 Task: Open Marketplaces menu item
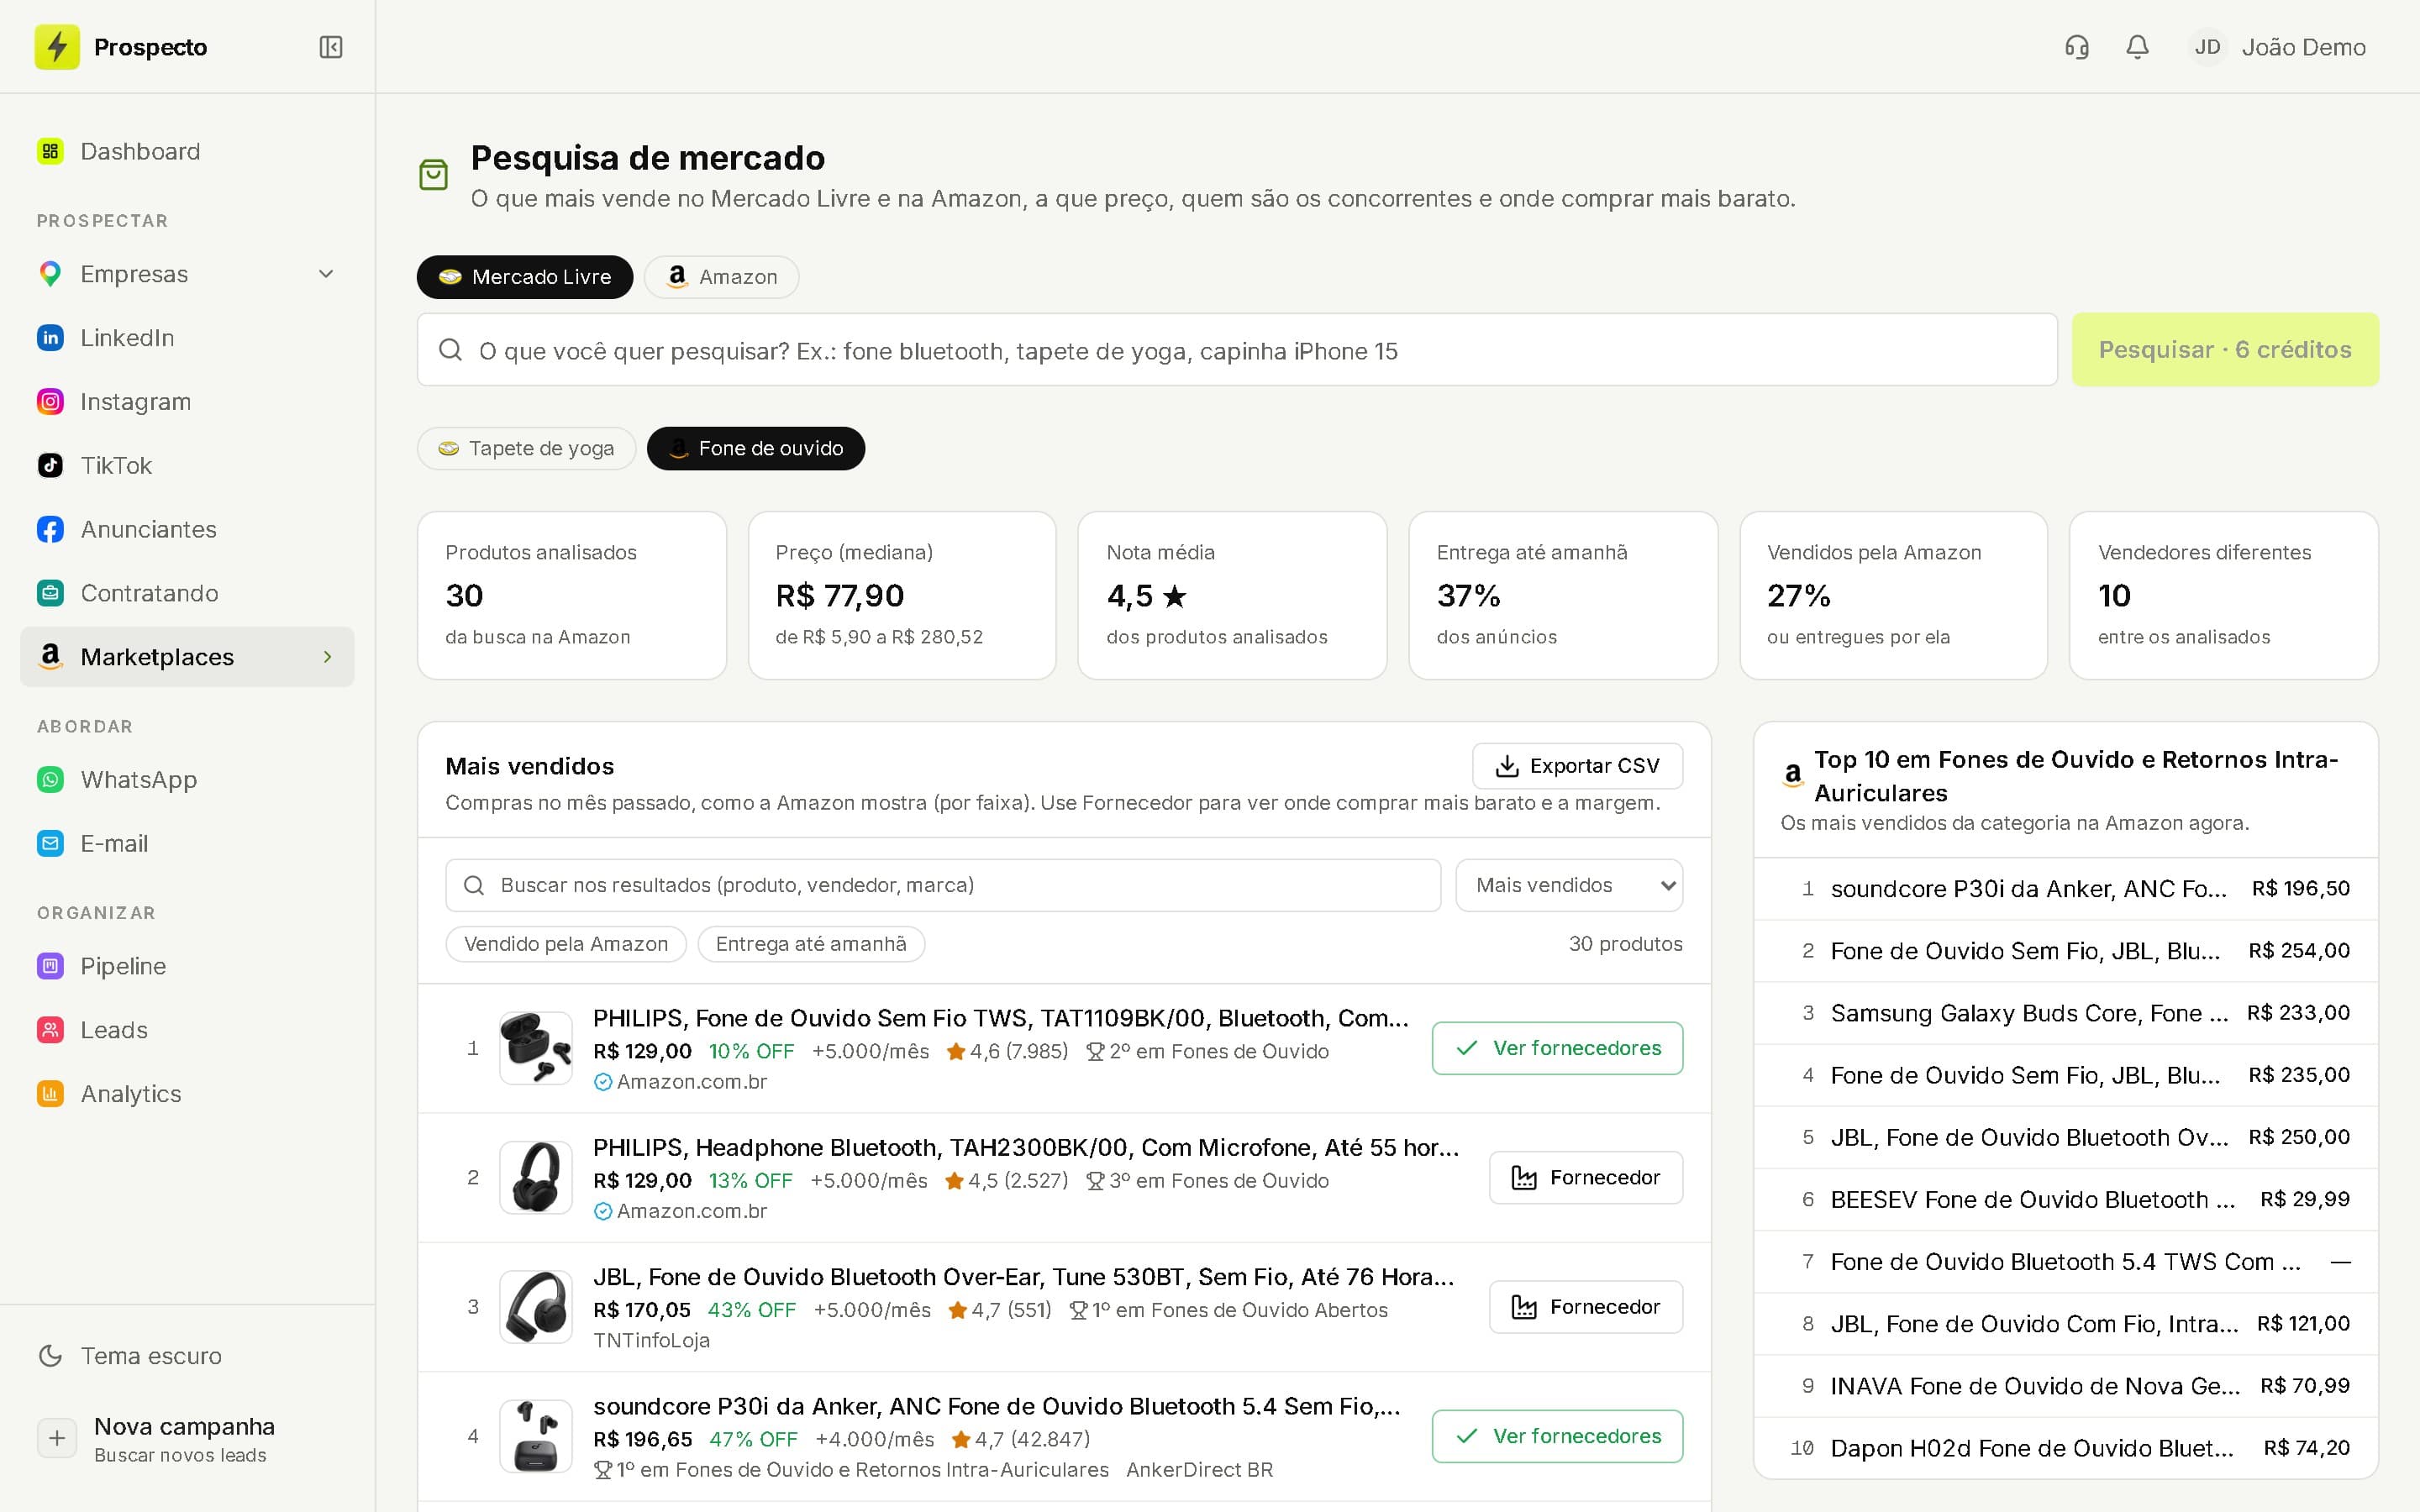(x=187, y=657)
